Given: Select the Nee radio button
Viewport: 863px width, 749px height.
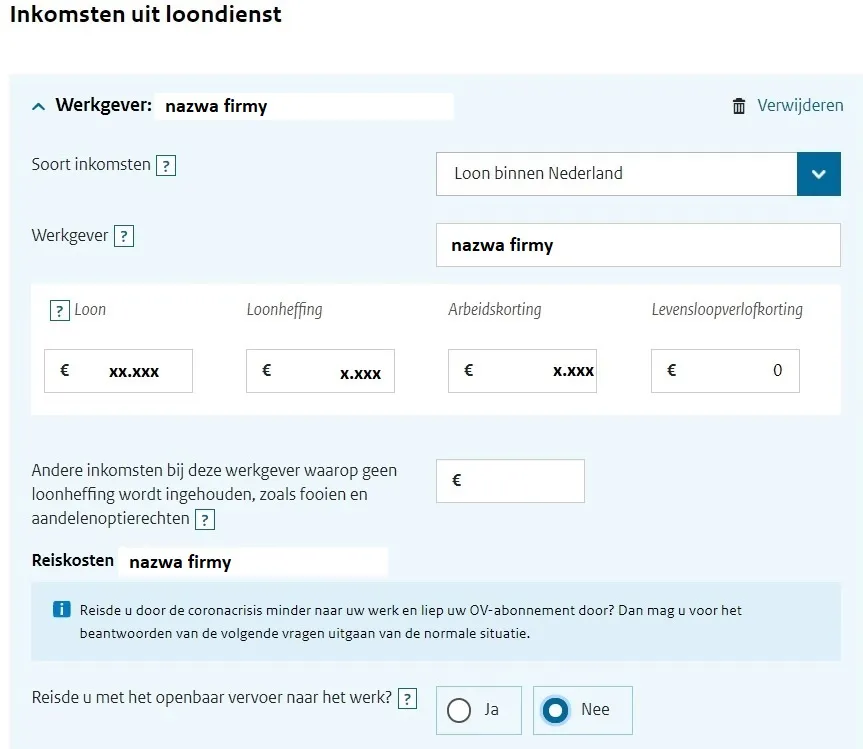Looking at the screenshot, I should [x=554, y=710].
